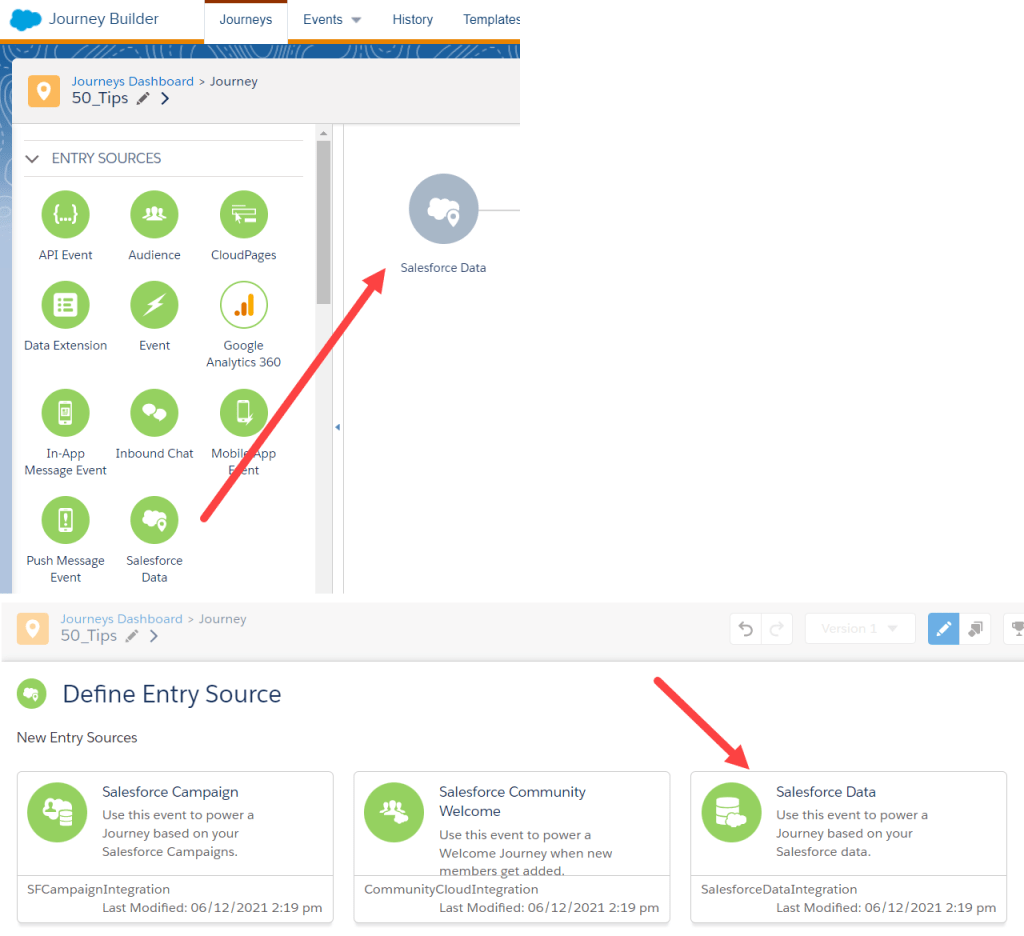The height and width of the screenshot is (936, 1024).
Task: Click the blue pencil edit mode button
Action: point(943,629)
